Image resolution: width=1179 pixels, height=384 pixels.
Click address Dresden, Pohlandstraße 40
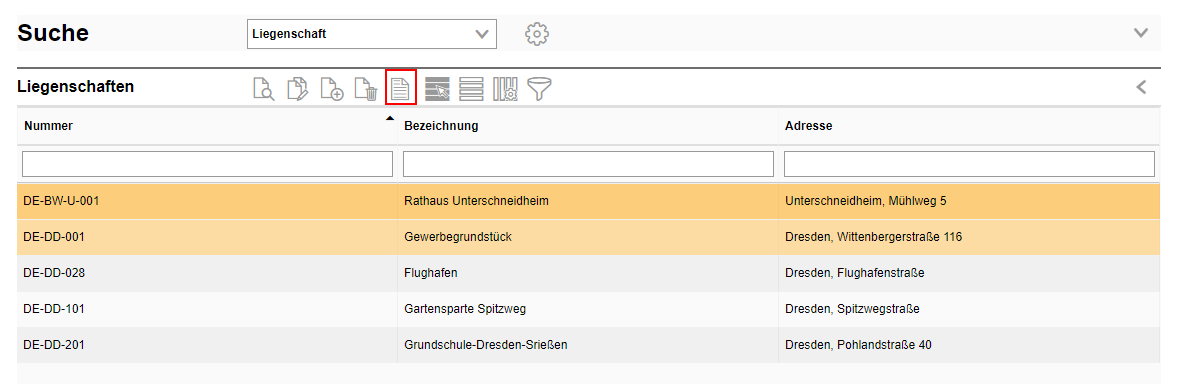pos(859,345)
